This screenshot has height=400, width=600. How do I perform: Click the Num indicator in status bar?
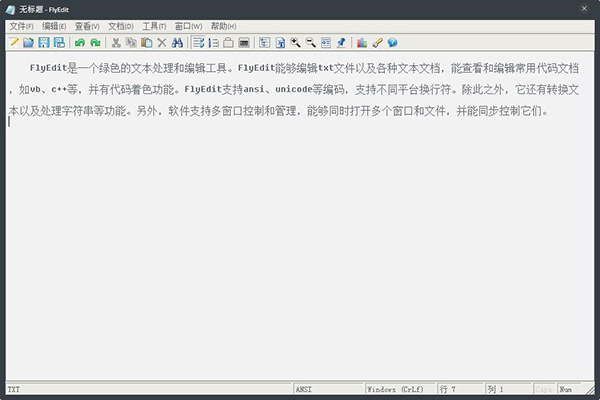tap(569, 389)
